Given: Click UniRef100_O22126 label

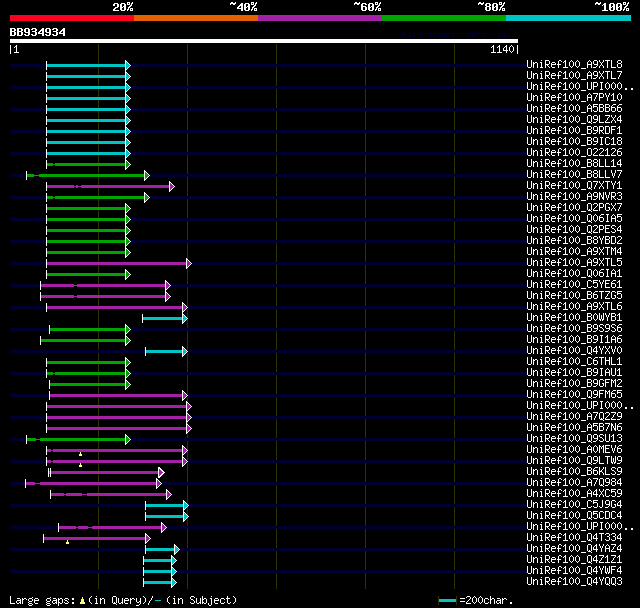Looking at the screenshot, I should [574, 153].
